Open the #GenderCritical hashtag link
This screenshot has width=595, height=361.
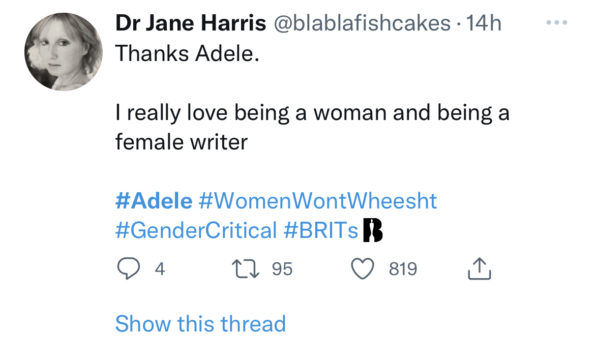pos(196,230)
